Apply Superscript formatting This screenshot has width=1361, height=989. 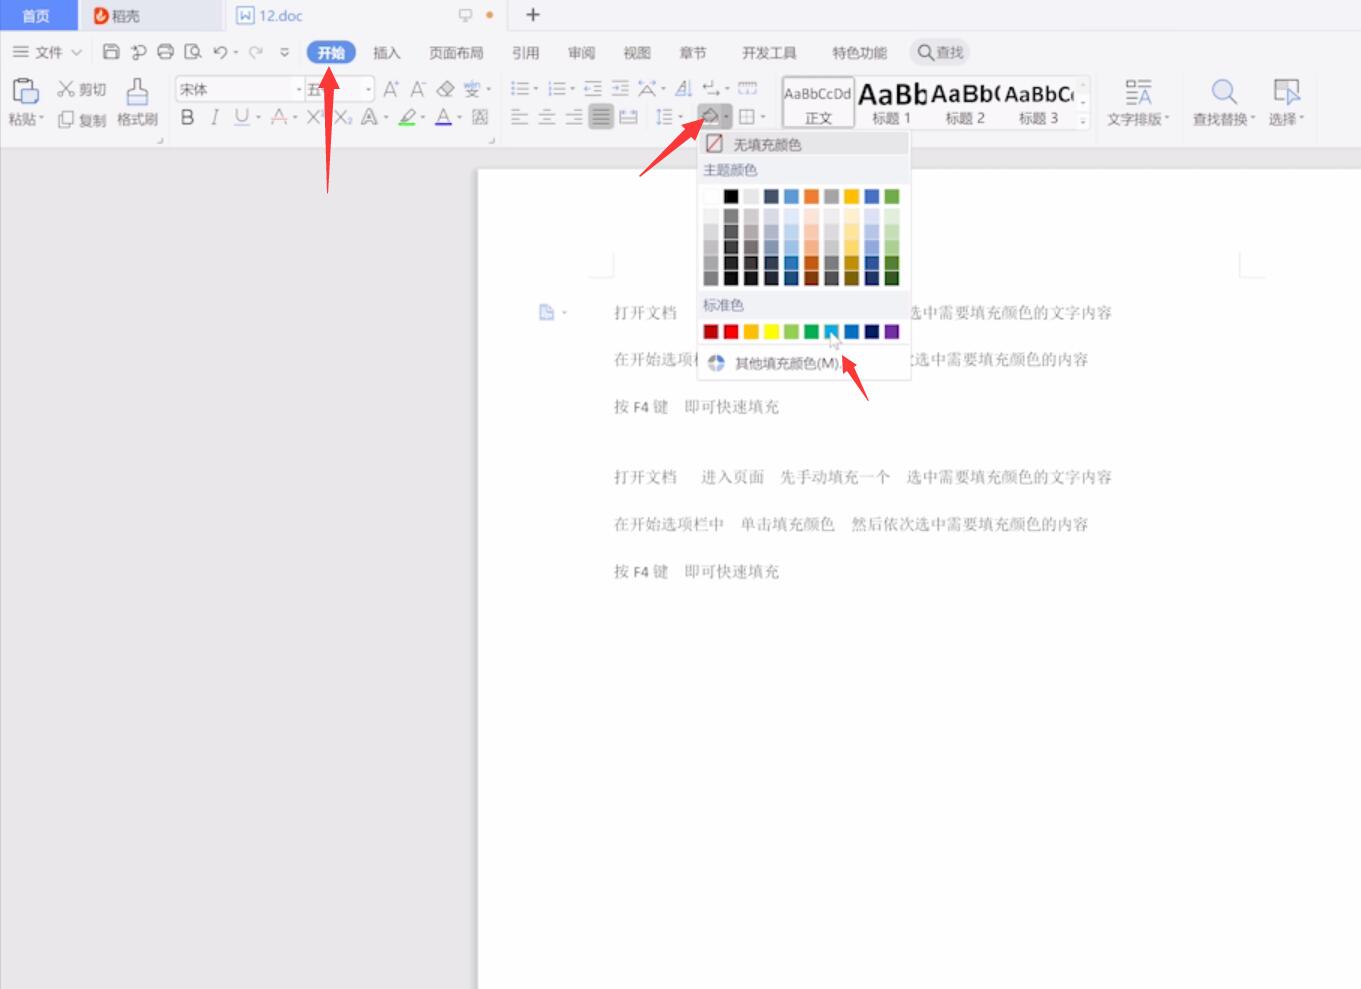(314, 117)
